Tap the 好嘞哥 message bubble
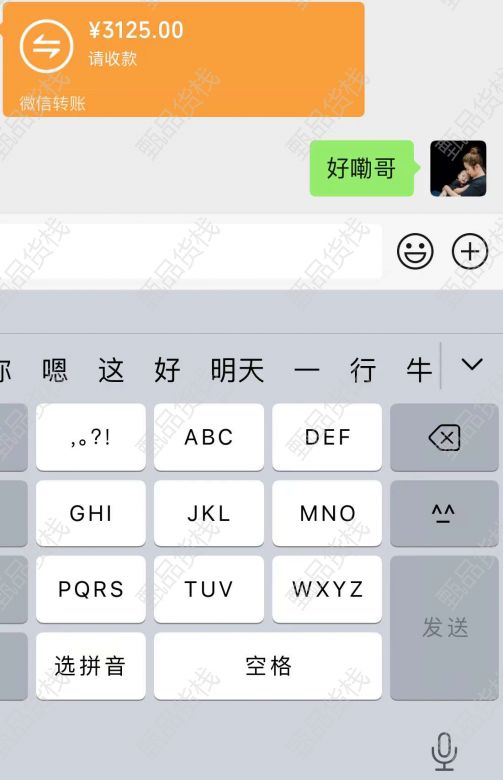 (x=362, y=168)
